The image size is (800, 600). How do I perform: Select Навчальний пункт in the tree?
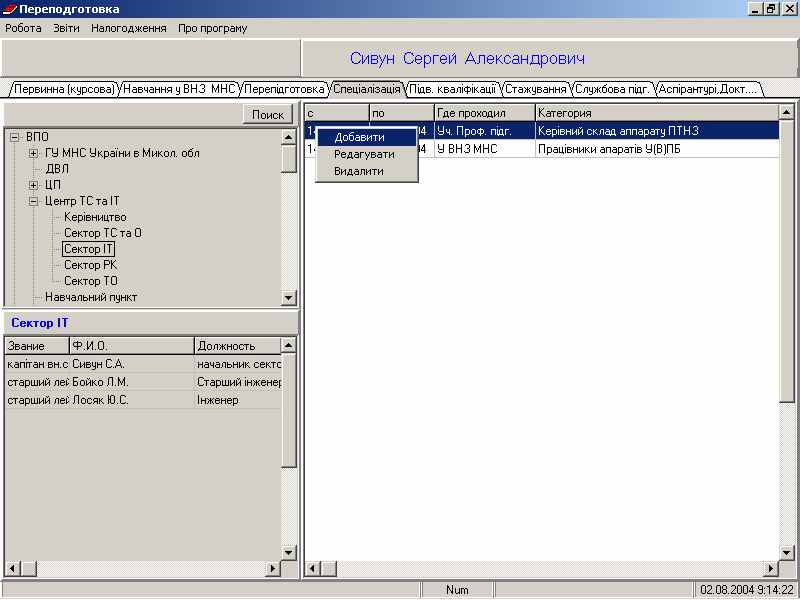point(91,297)
